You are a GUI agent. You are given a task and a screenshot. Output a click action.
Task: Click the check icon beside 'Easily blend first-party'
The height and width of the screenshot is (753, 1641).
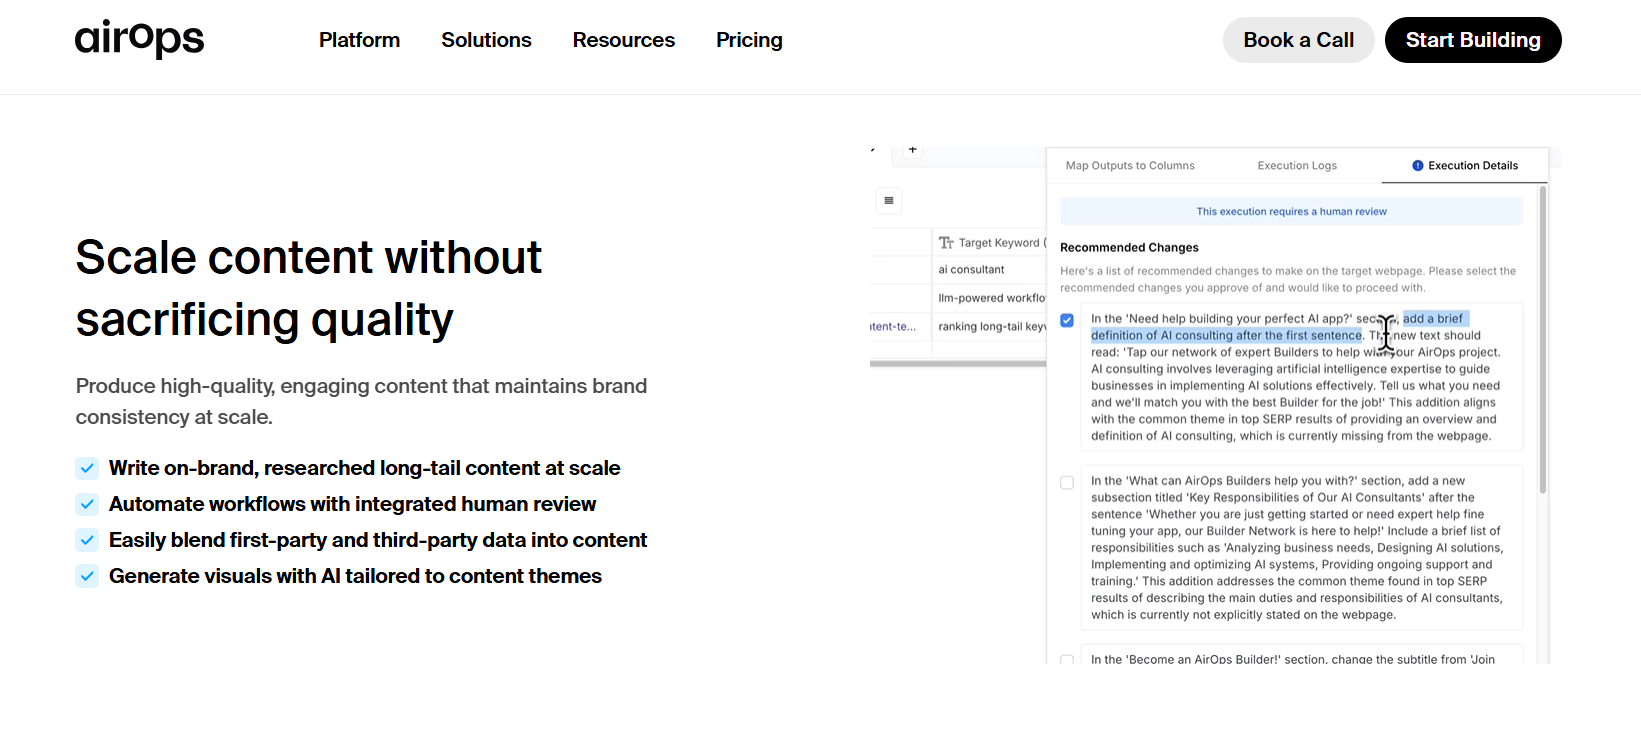tap(87, 540)
